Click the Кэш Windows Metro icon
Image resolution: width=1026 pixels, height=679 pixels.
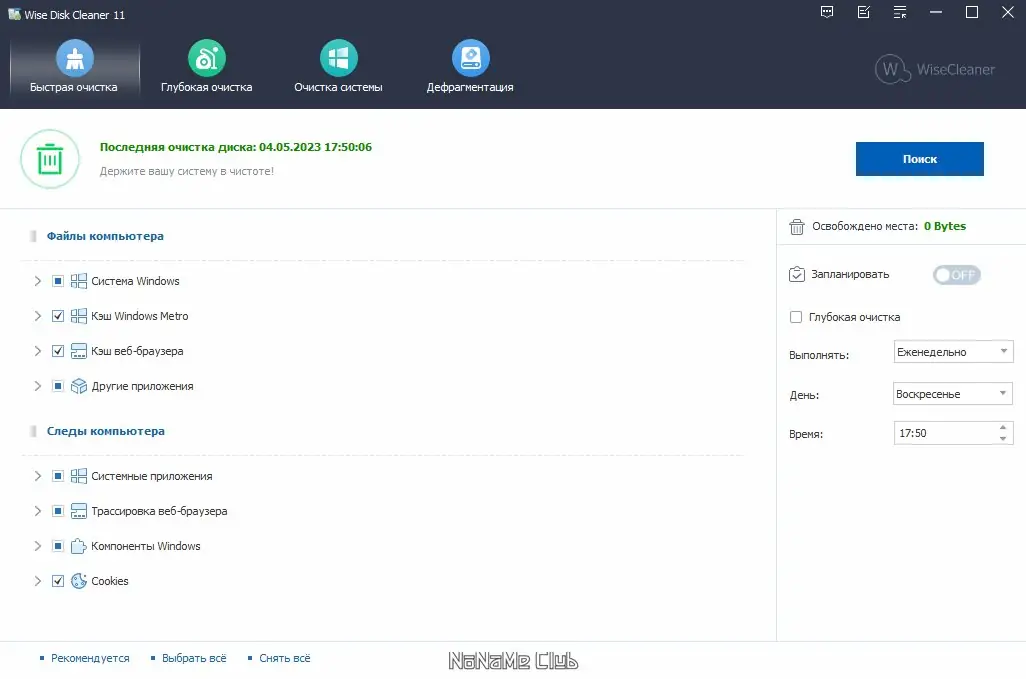point(79,316)
